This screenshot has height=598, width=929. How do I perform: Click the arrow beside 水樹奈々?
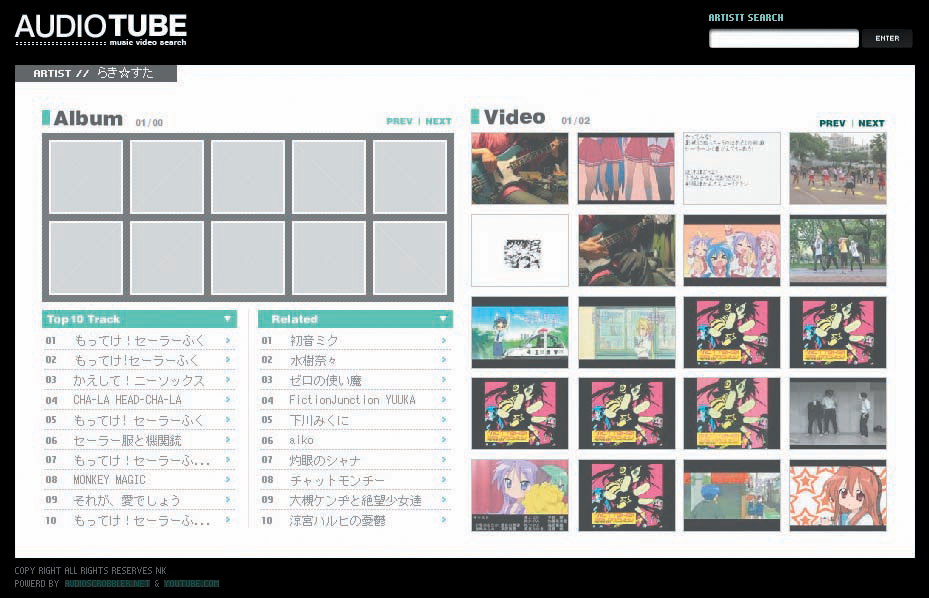click(x=444, y=360)
